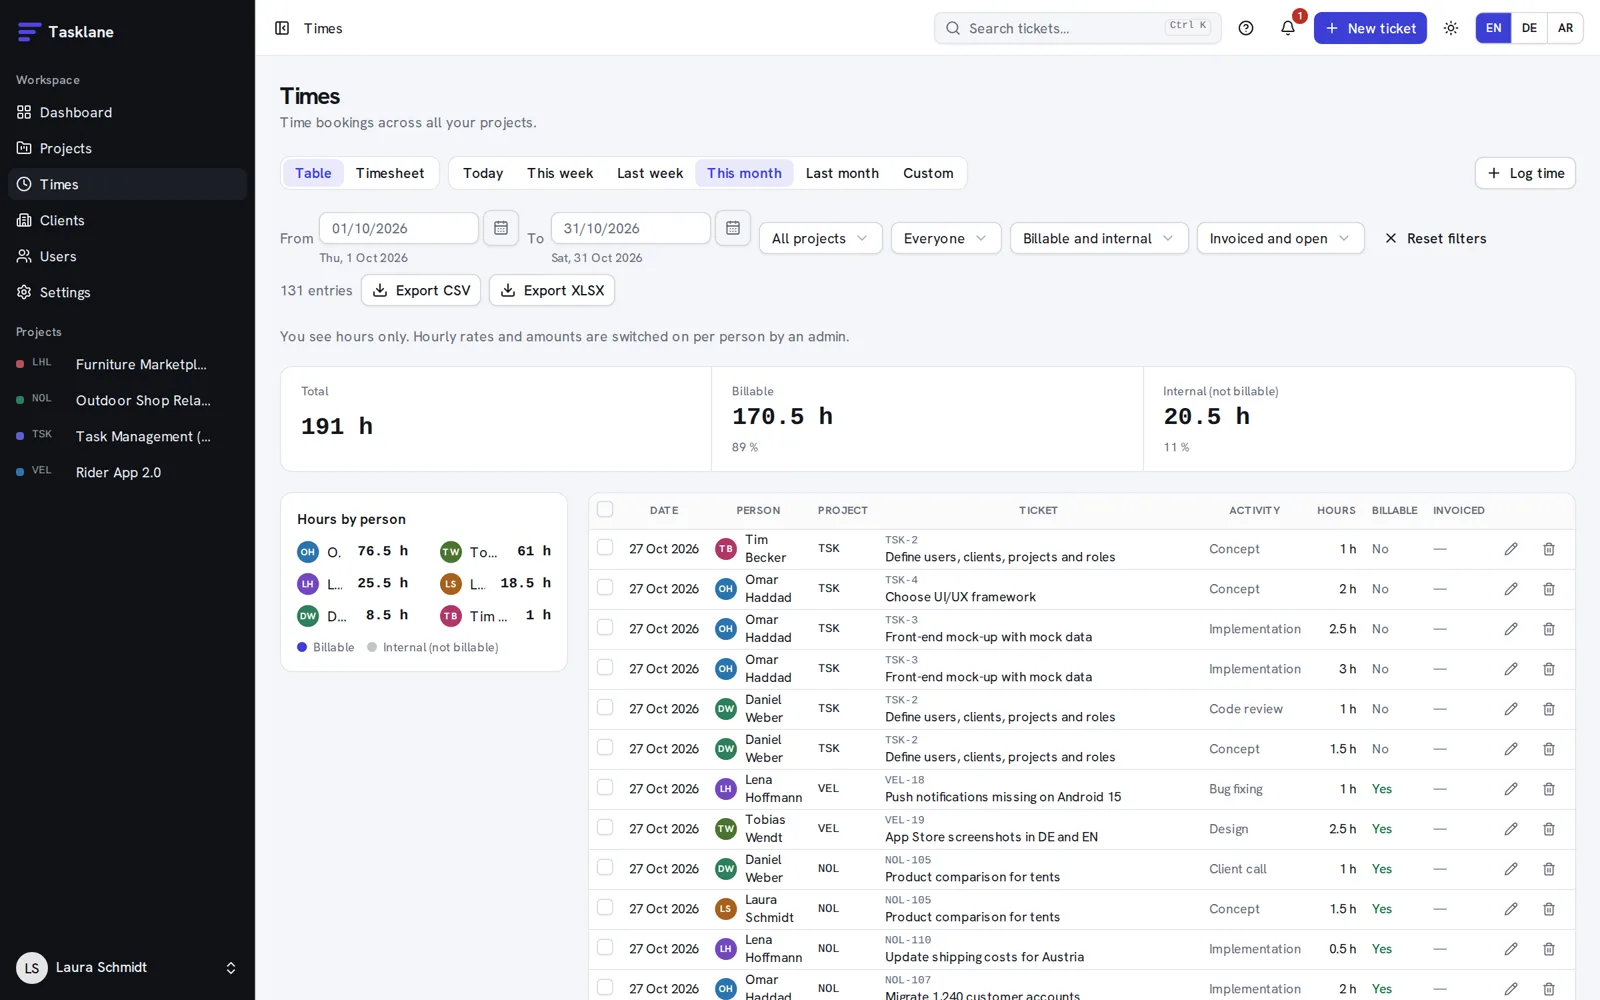Open the Outdoor Shop project in sidebar
Viewport: 1600px width, 1000px height.
(x=127, y=400)
